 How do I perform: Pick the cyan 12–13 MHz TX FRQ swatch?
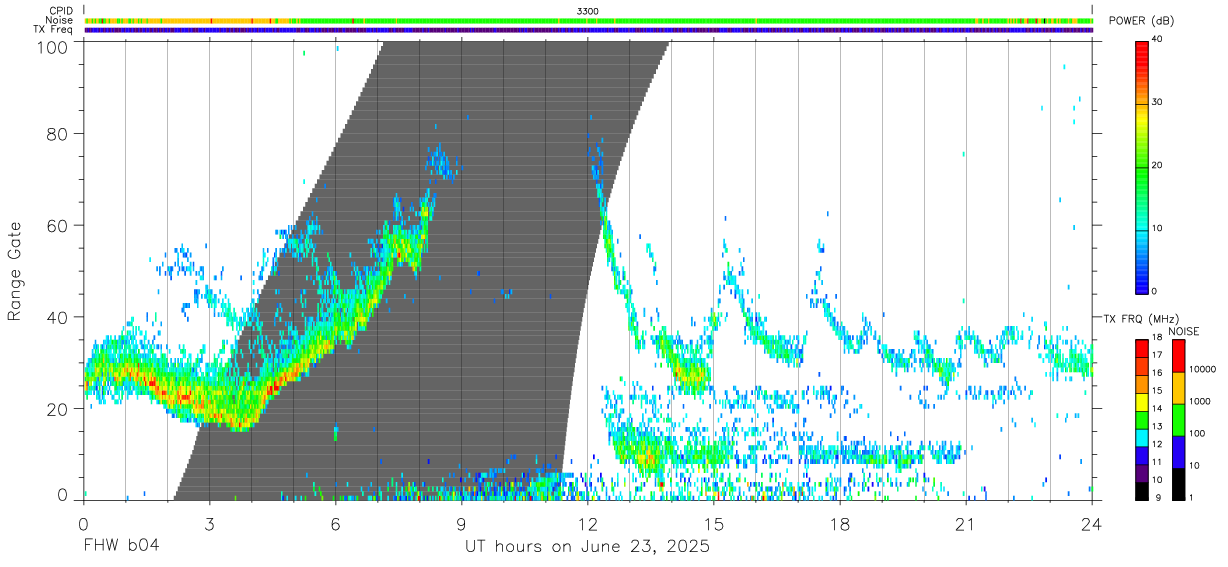point(1143,437)
